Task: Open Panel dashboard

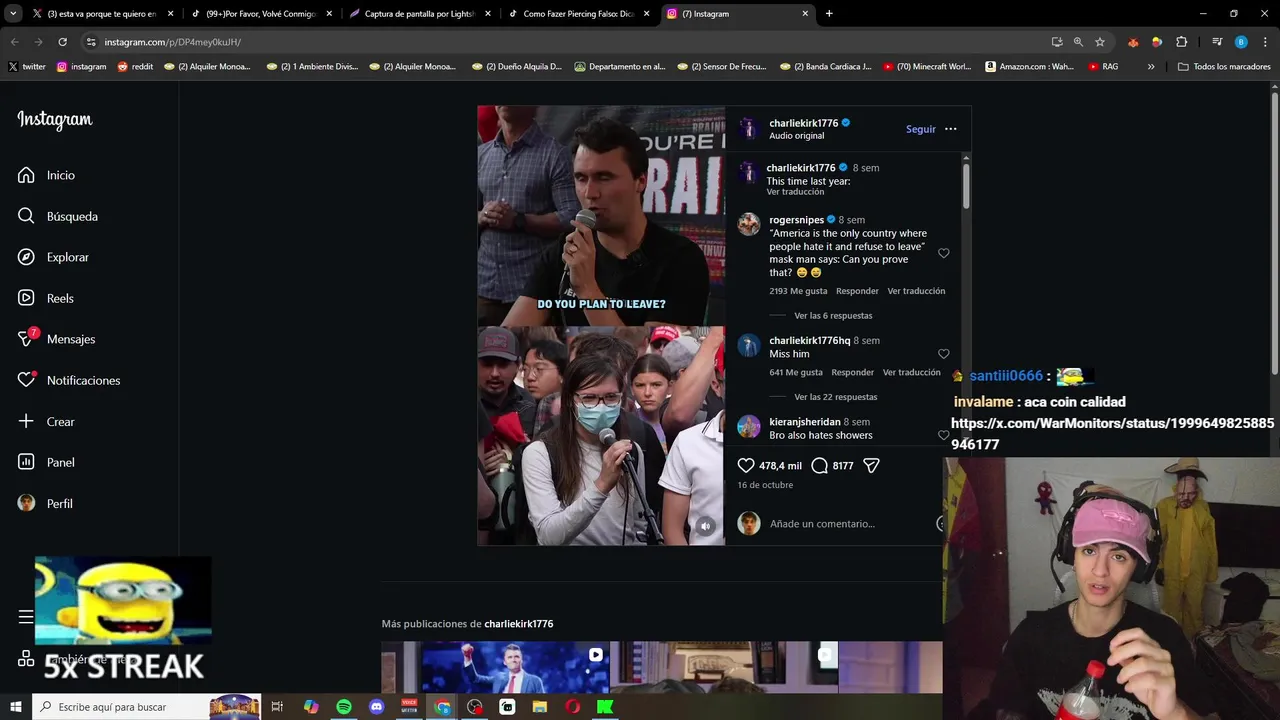Action: tap(47, 462)
